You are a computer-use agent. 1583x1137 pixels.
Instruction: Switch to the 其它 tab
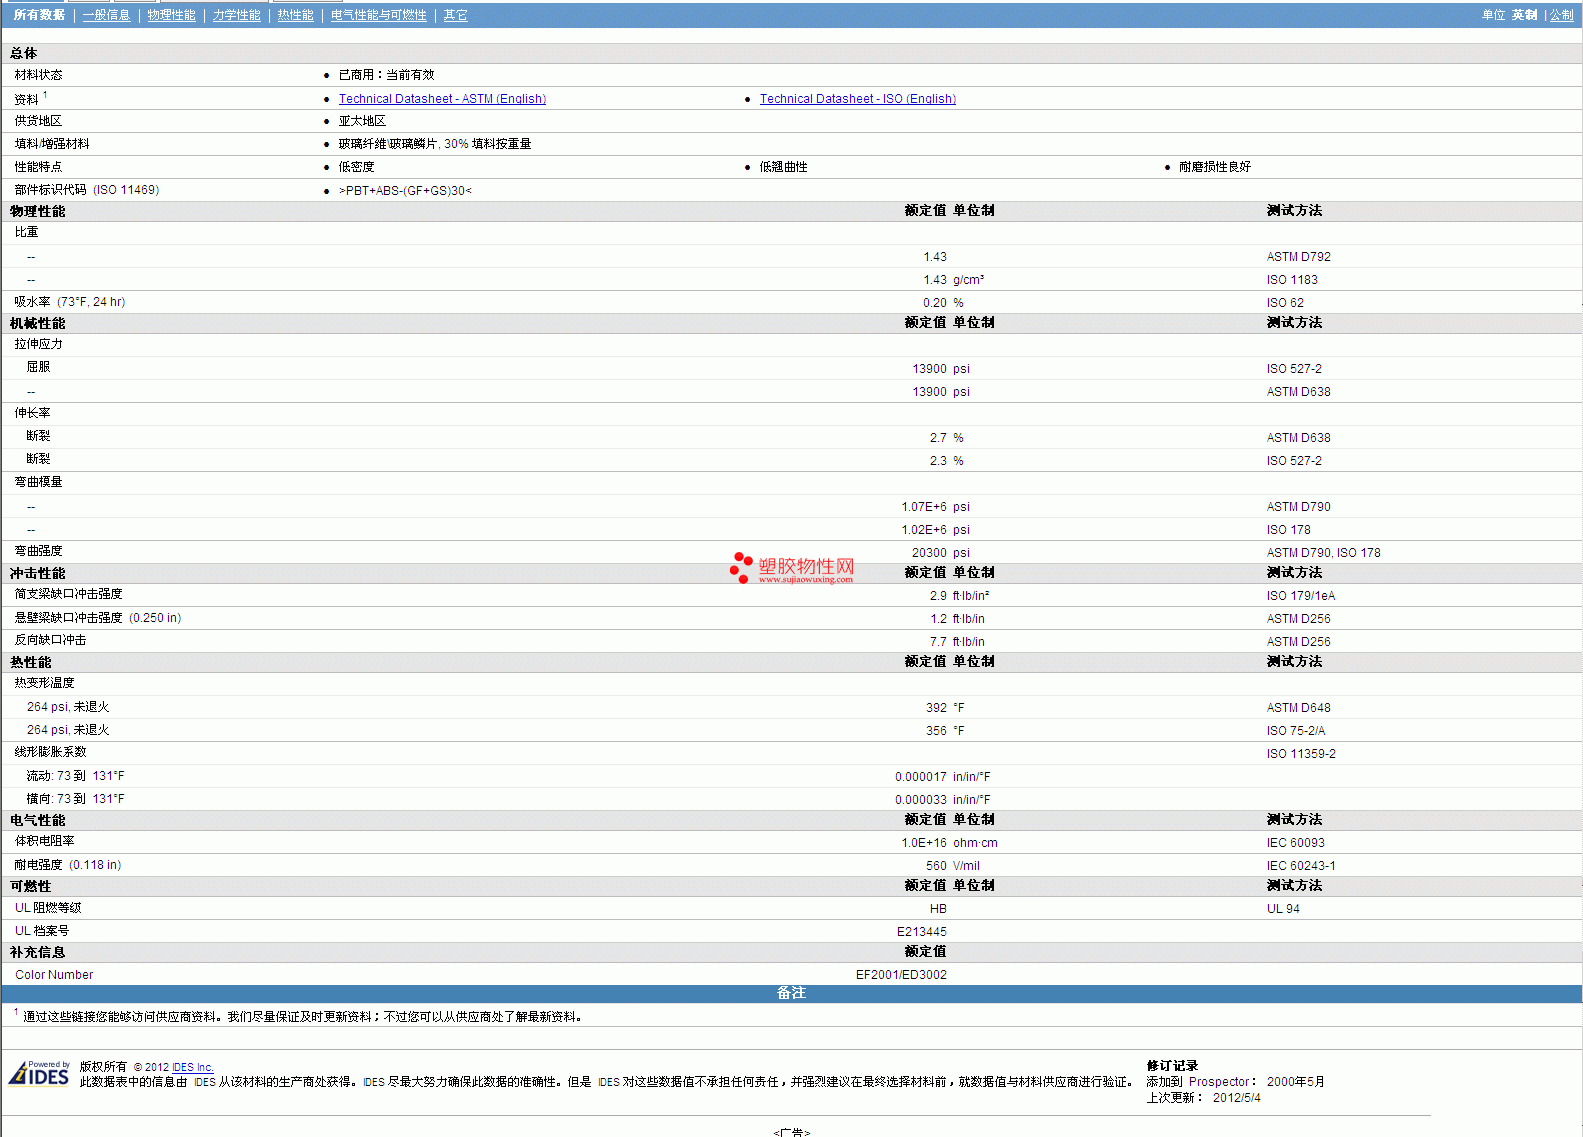tap(456, 15)
